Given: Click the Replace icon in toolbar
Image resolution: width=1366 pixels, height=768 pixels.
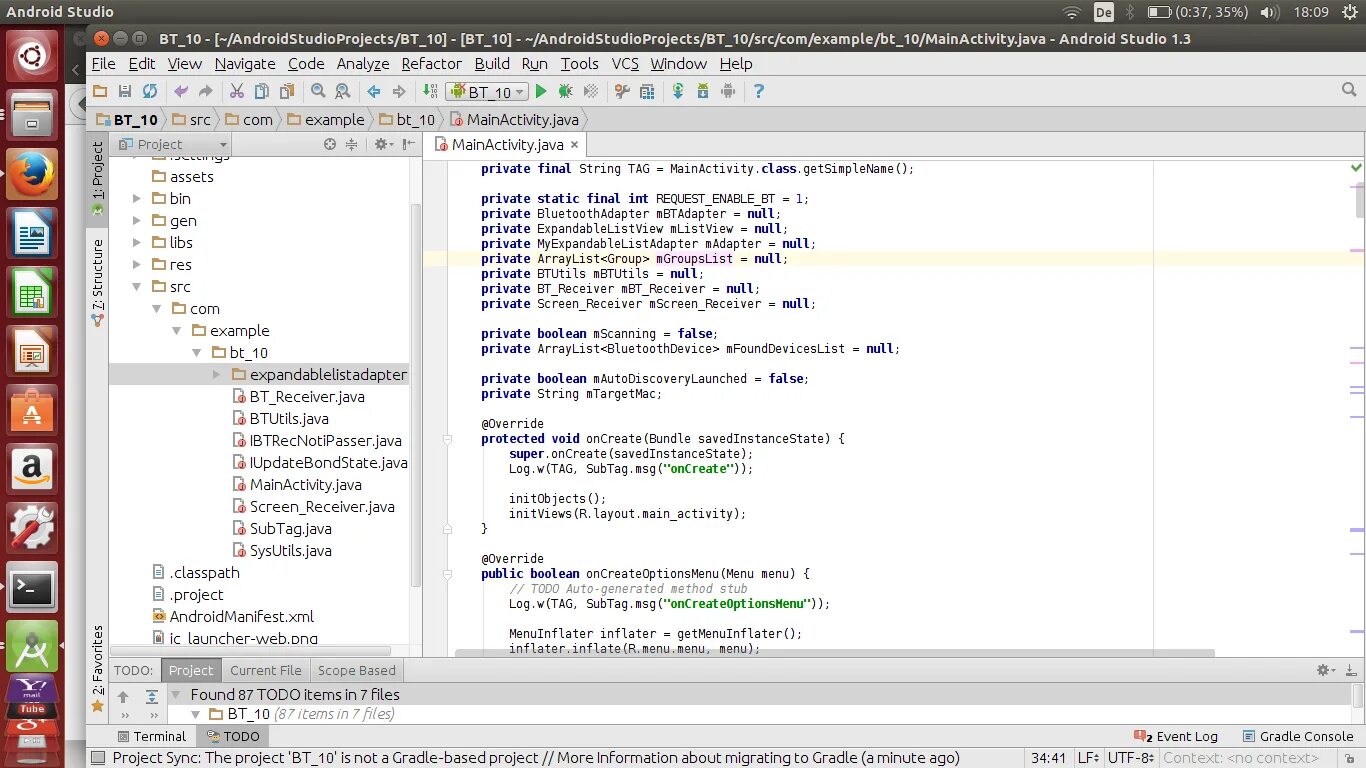Looking at the screenshot, I should tap(343, 91).
